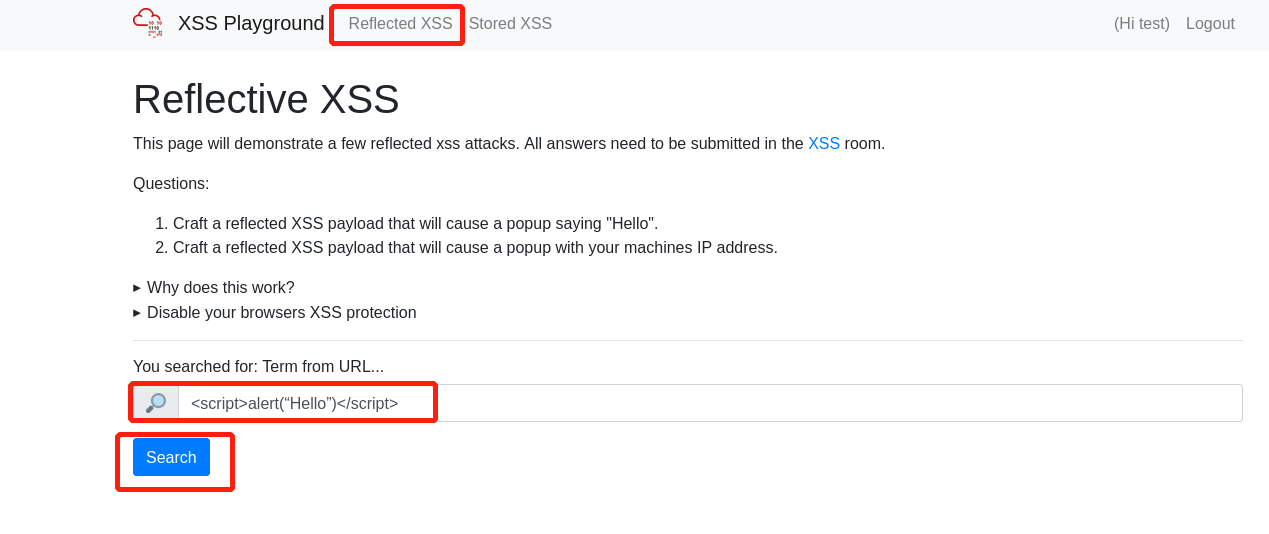The width and height of the screenshot is (1269, 534).
Task: Click the Reflective XSS page heading
Action: click(266, 100)
